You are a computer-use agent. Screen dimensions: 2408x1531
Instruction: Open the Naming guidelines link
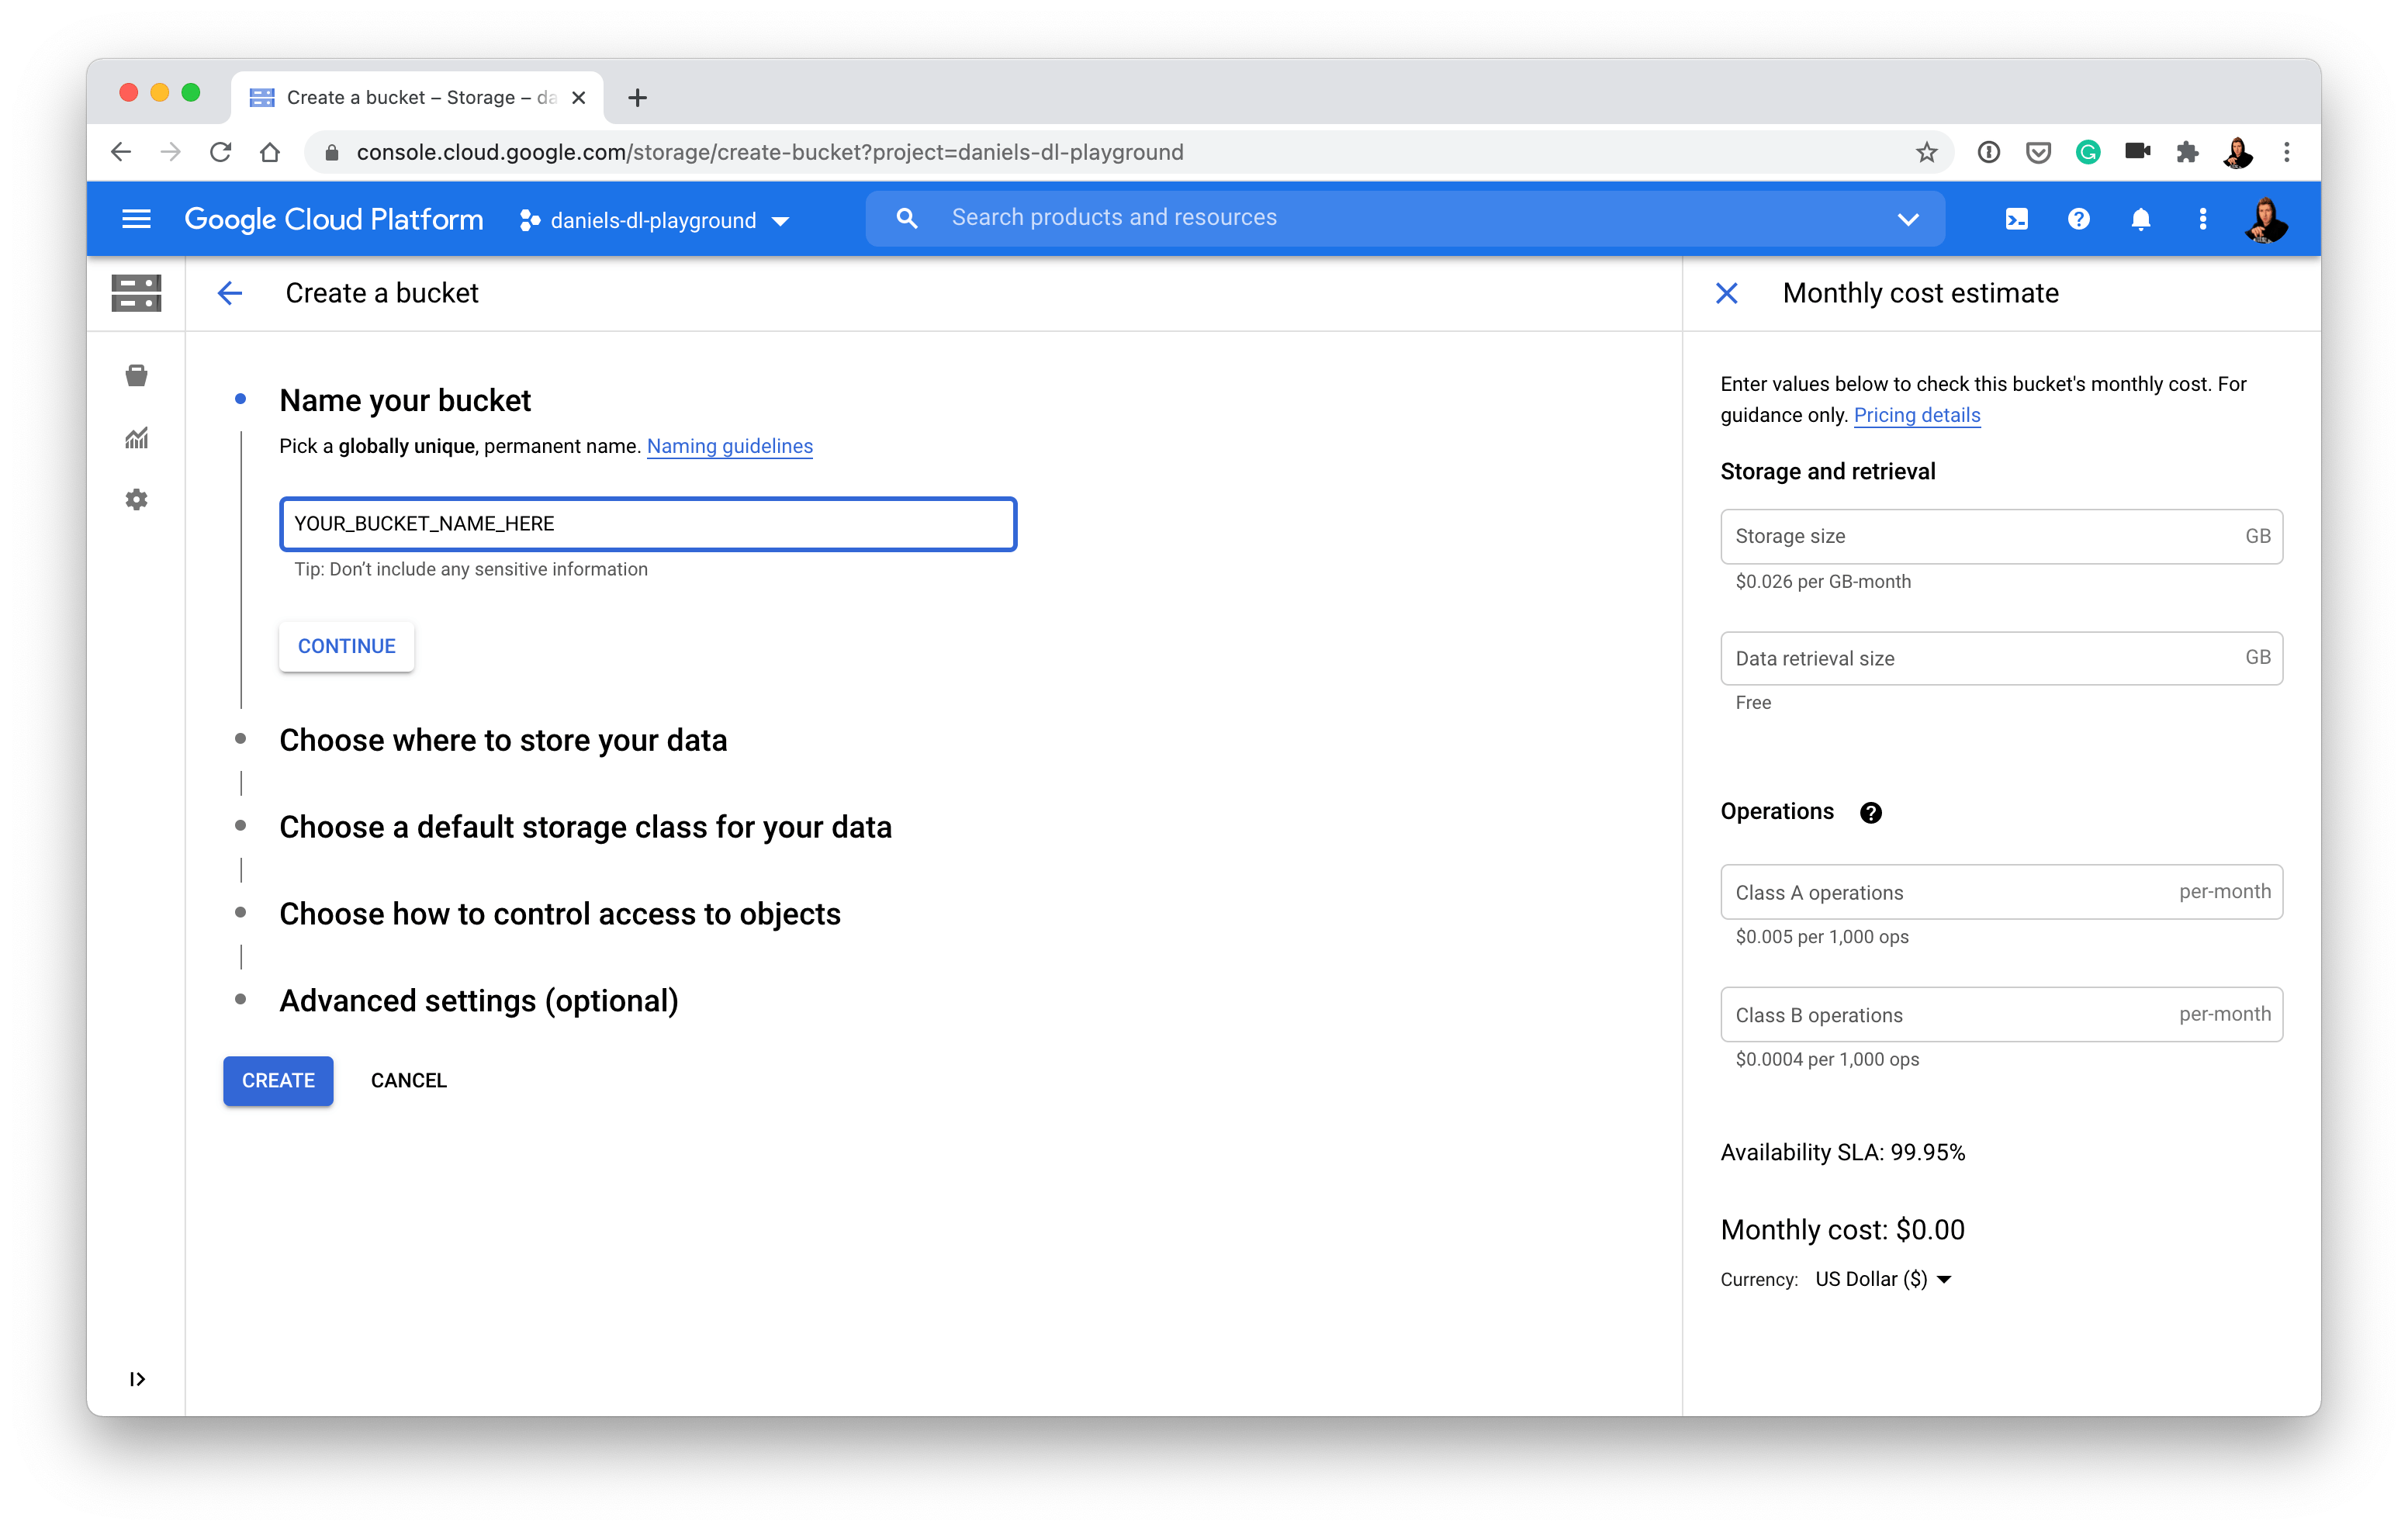[729, 446]
